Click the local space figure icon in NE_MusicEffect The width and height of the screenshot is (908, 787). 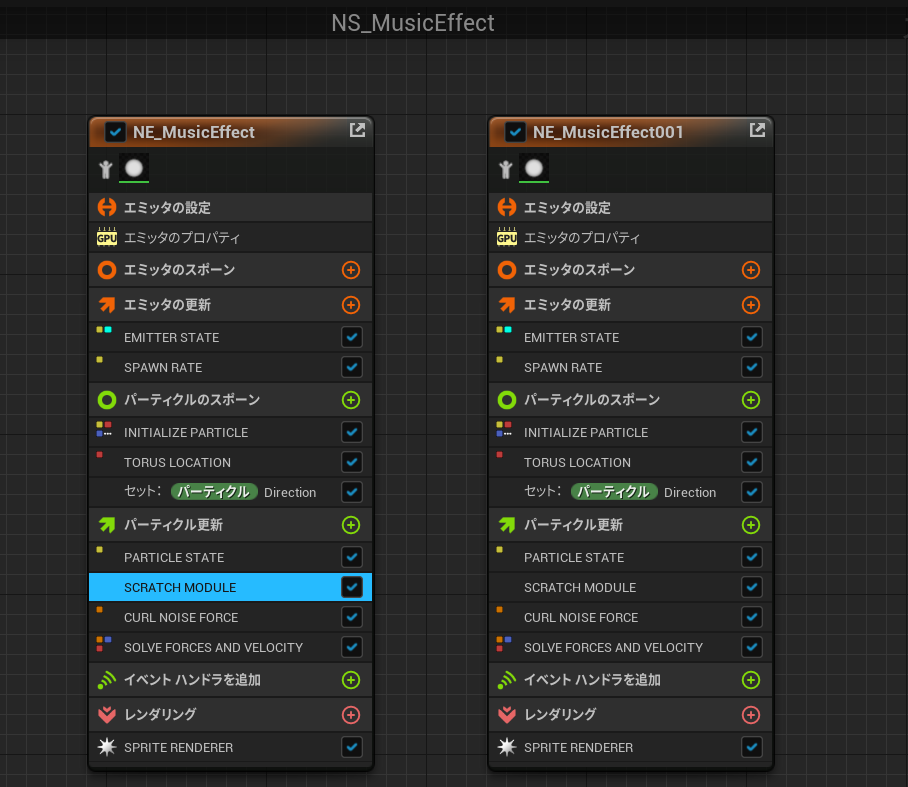(105, 169)
